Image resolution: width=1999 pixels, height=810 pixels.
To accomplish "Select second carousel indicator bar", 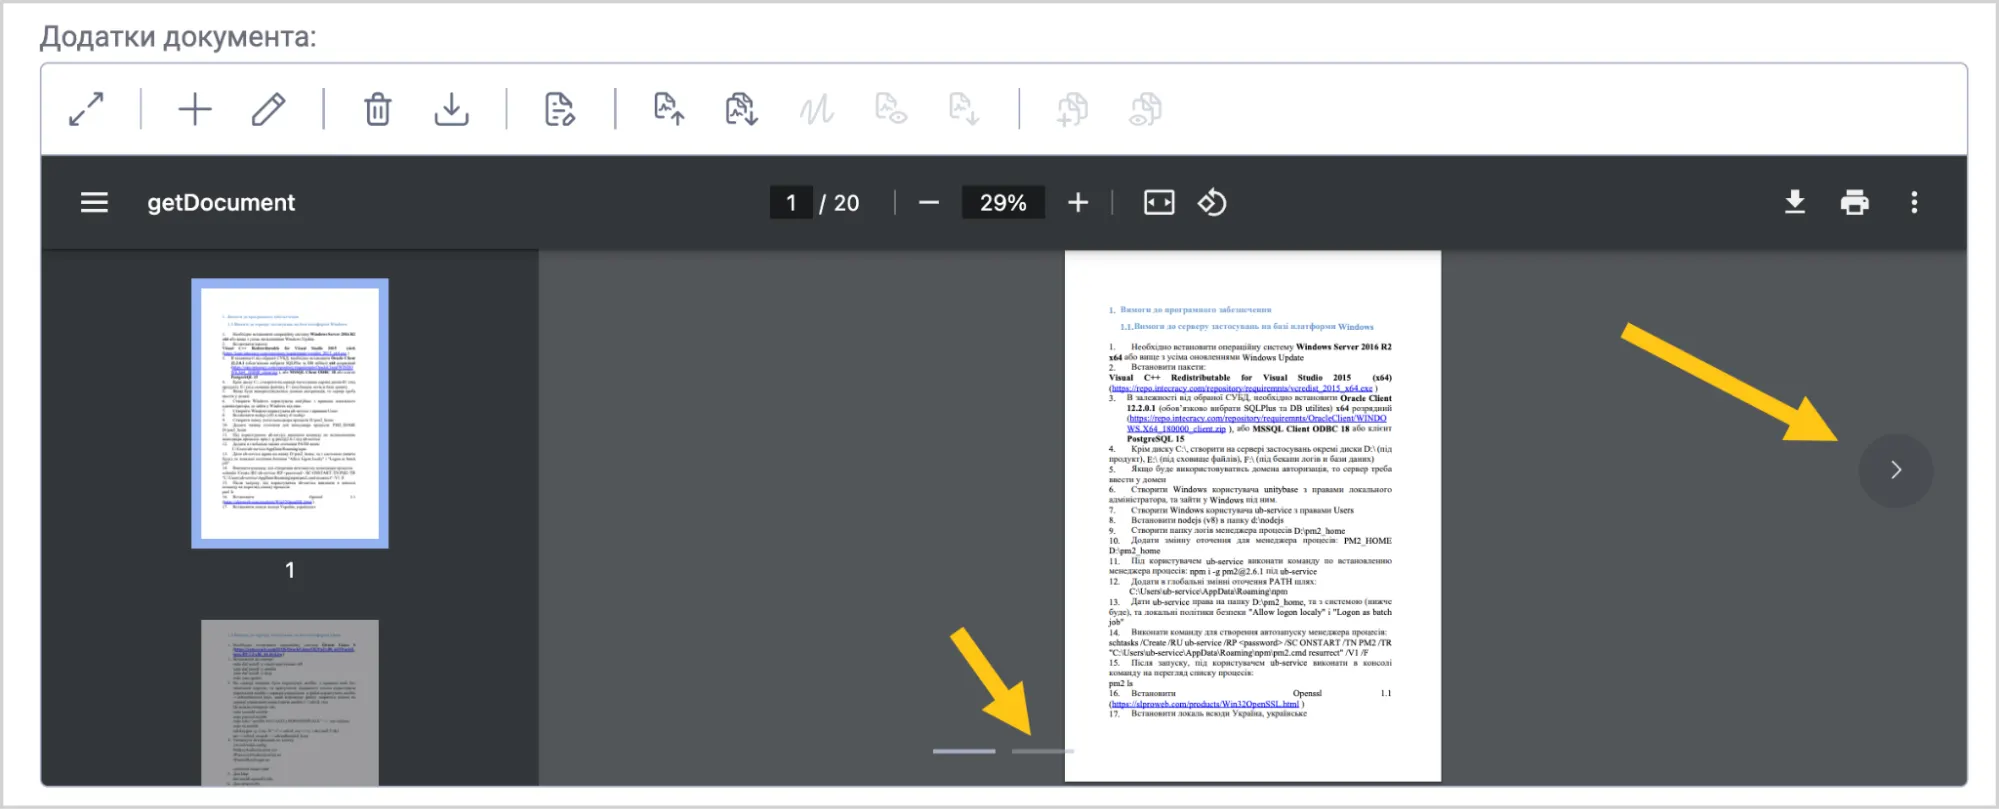I will tap(1043, 751).
